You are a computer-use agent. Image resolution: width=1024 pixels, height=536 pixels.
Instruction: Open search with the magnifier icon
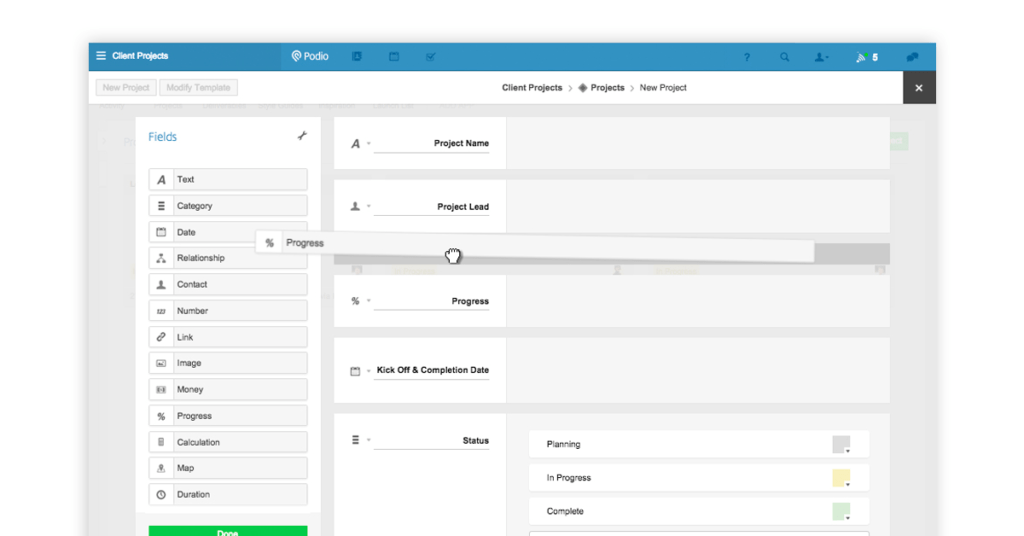[785, 58]
